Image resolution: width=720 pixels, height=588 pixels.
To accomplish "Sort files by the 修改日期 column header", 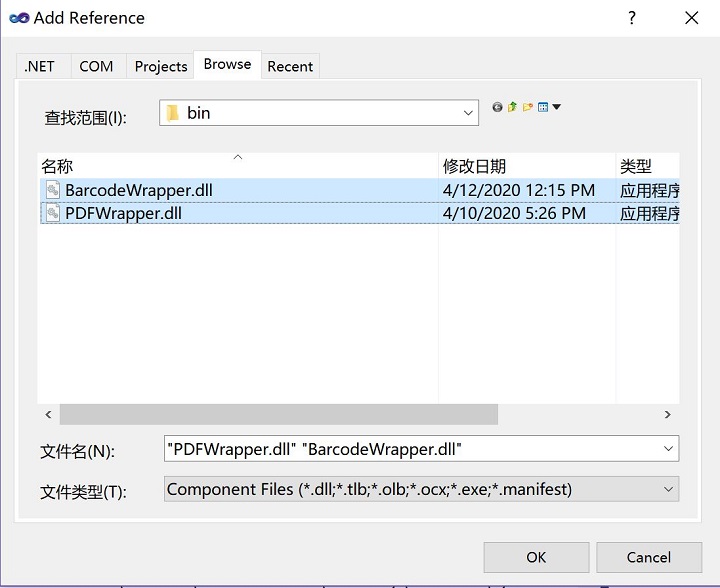I will coord(474,166).
